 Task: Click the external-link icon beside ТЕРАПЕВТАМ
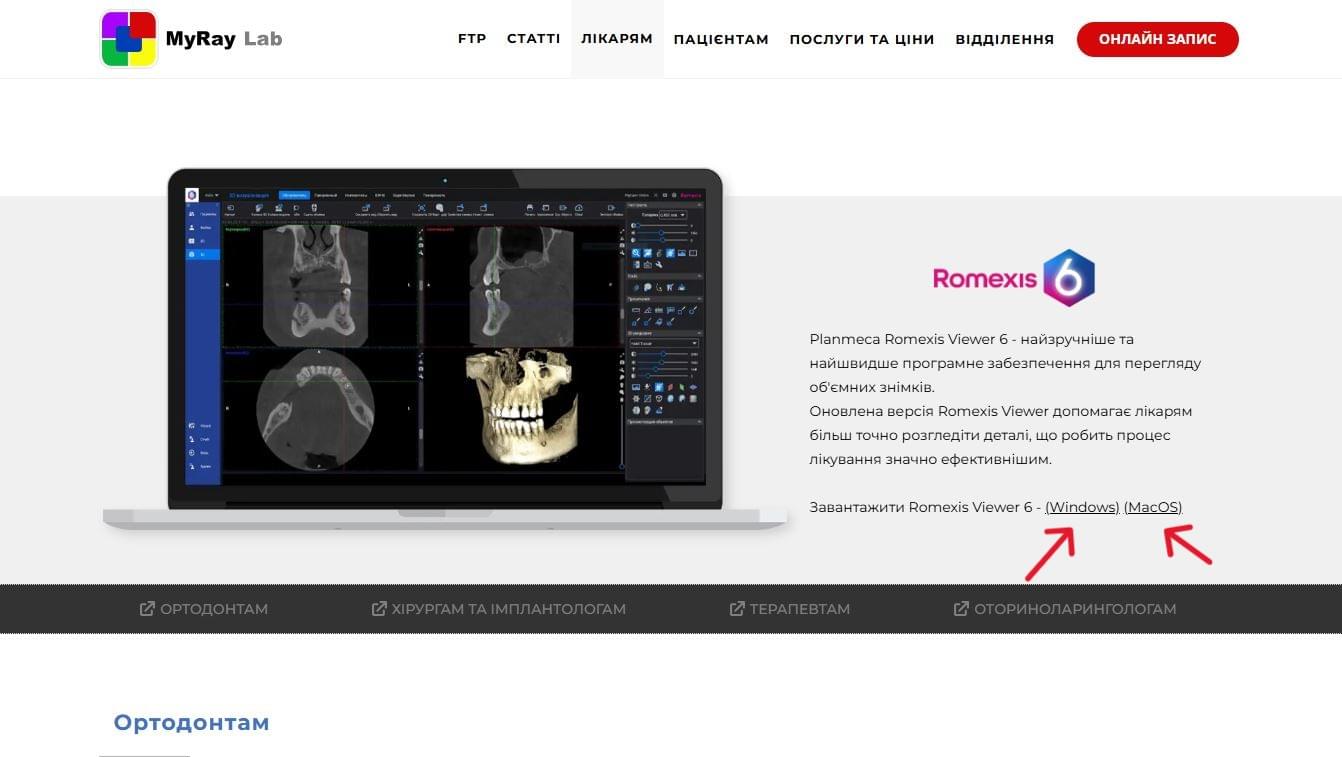[x=737, y=609]
